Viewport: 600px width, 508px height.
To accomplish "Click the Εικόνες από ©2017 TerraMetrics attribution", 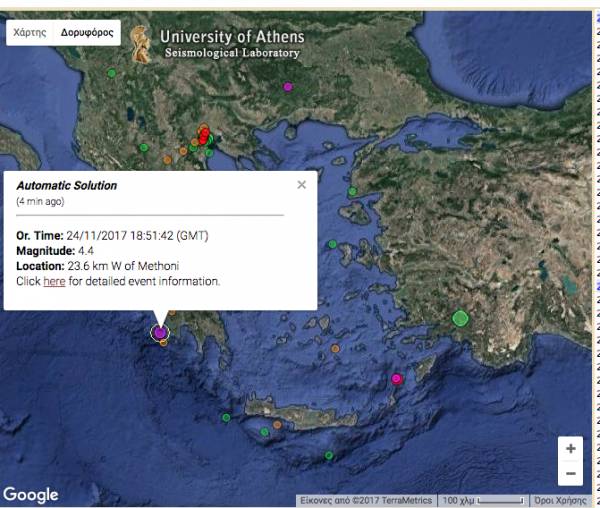I will coord(365,500).
